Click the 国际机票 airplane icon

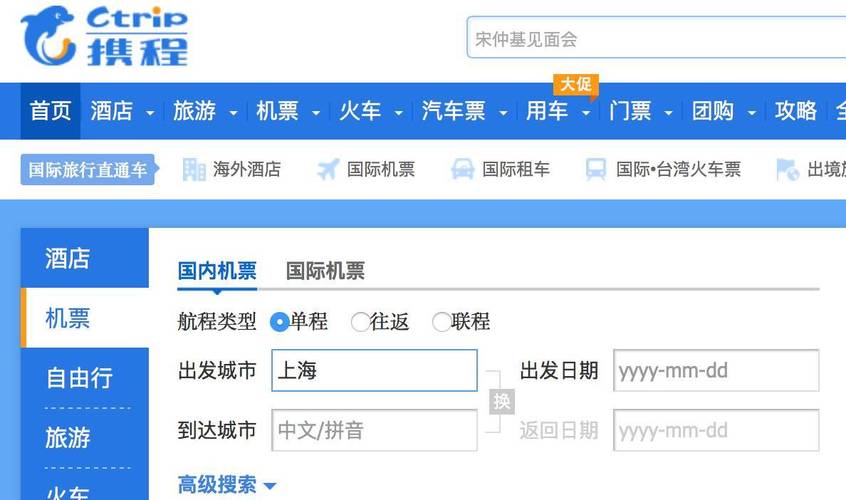pyautogui.click(x=328, y=169)
